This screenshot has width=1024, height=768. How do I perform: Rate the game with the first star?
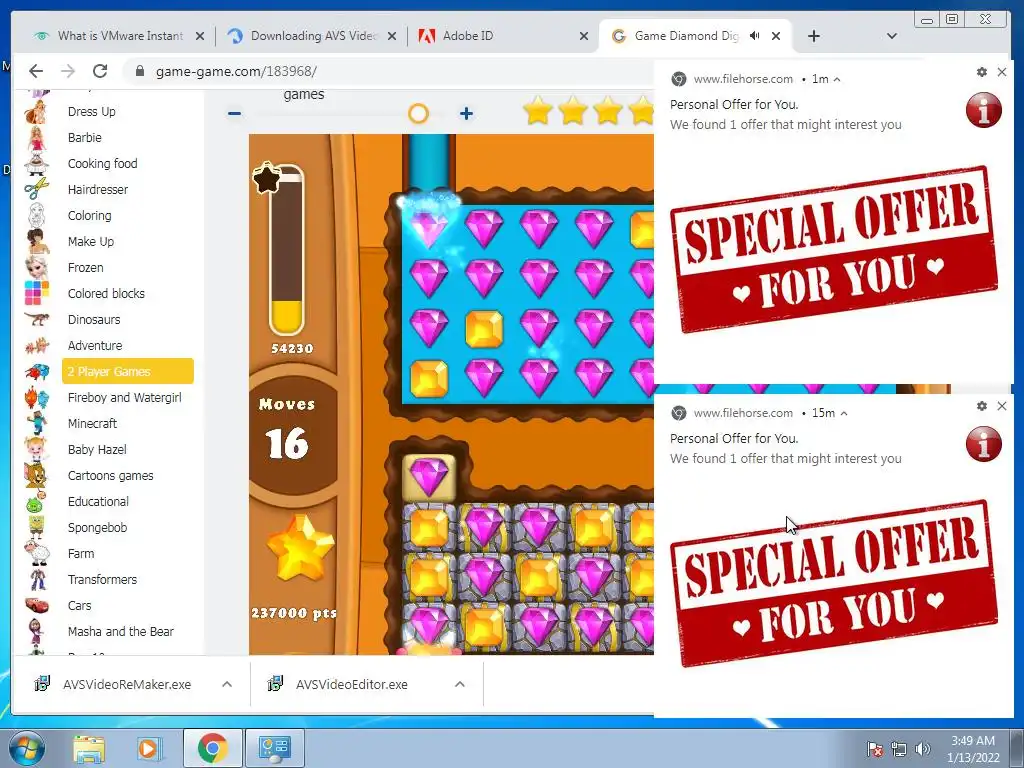(x=538, y=110)
